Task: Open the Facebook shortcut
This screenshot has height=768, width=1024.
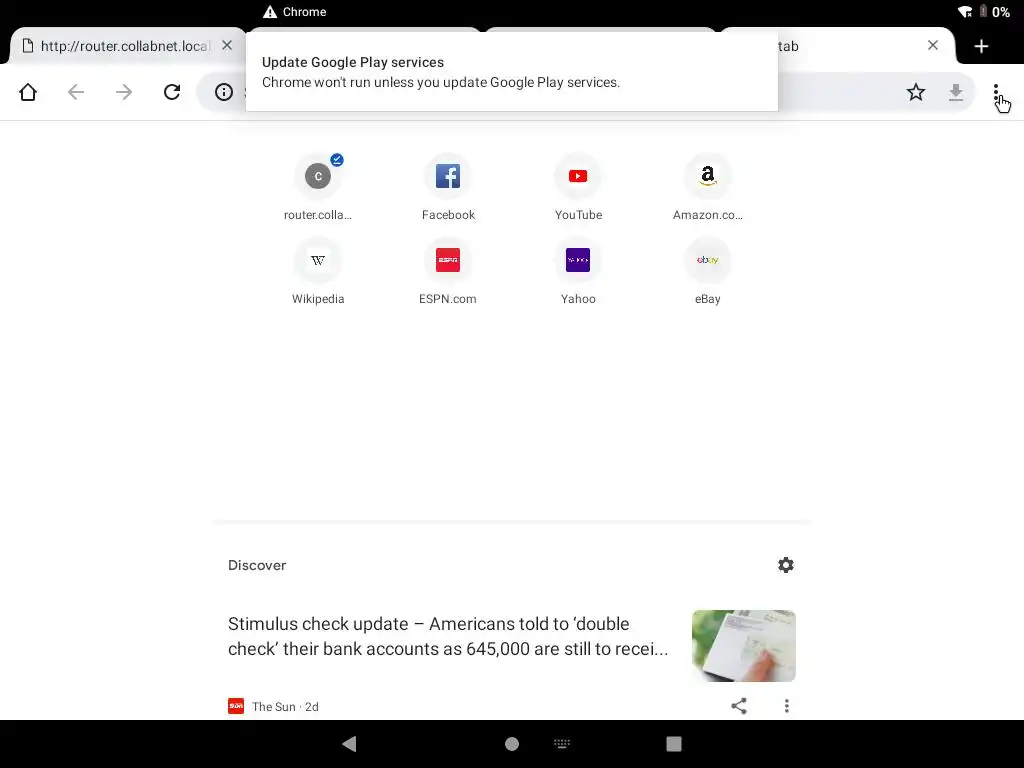Action: point(448,187)
